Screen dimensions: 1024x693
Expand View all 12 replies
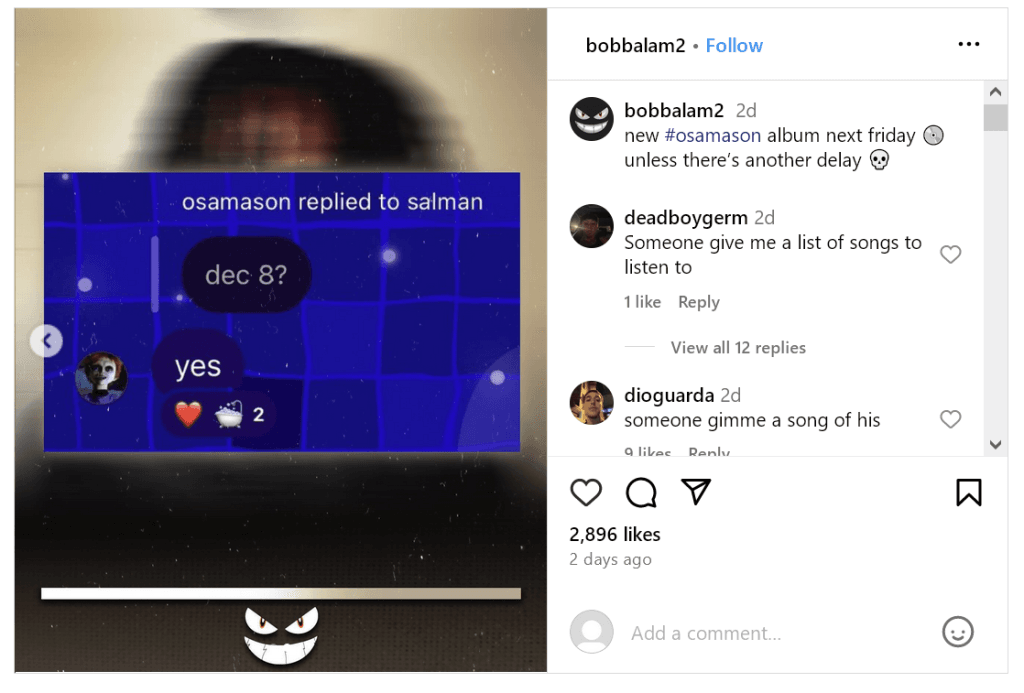click(738, 347)
